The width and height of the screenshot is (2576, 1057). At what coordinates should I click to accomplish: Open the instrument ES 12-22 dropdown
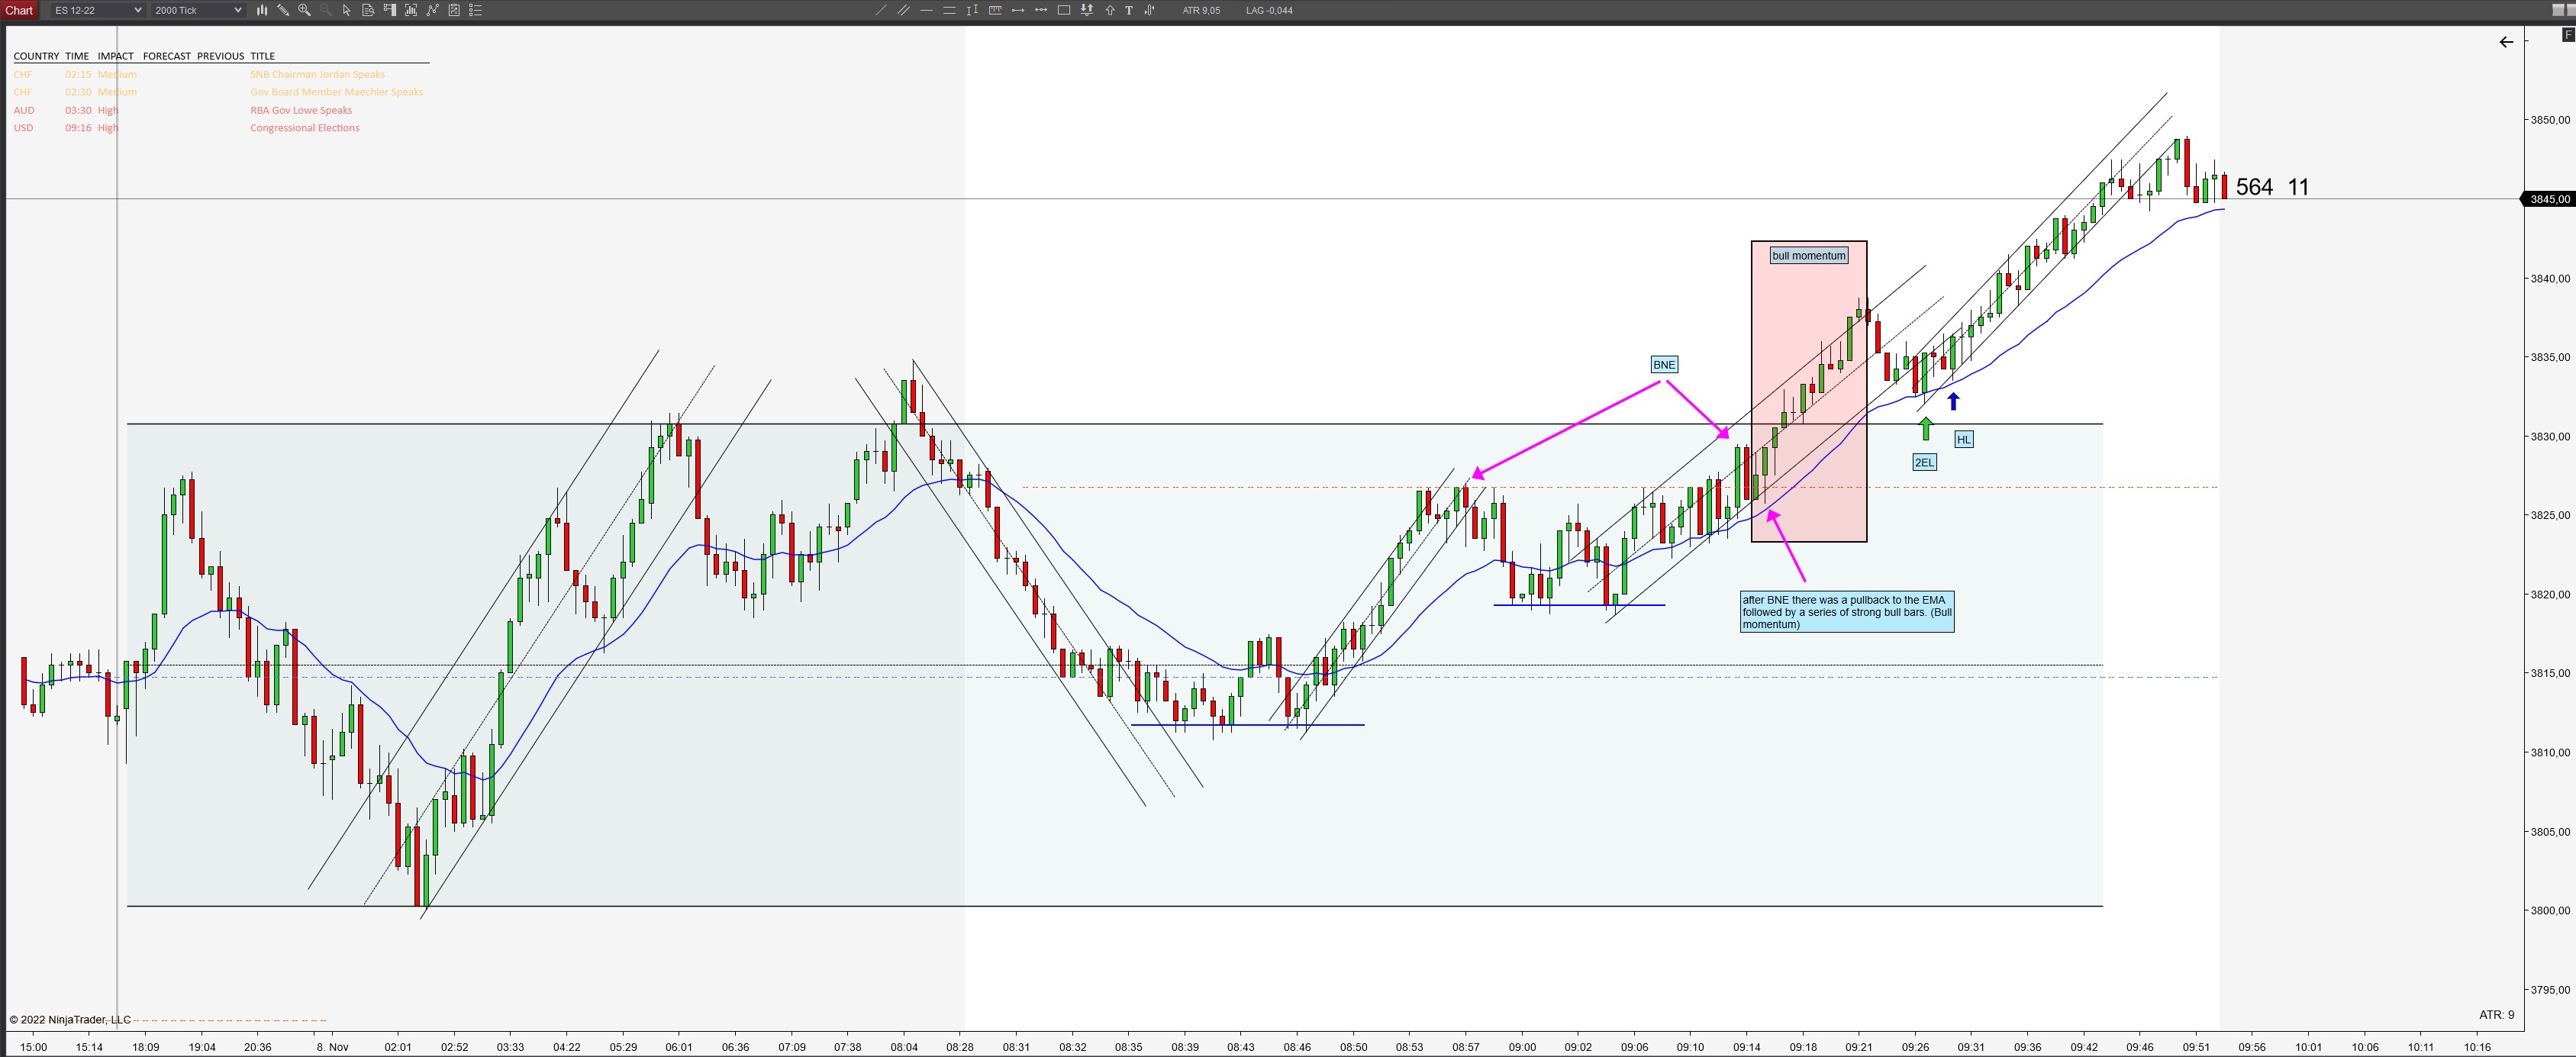[x=97, y=10]
